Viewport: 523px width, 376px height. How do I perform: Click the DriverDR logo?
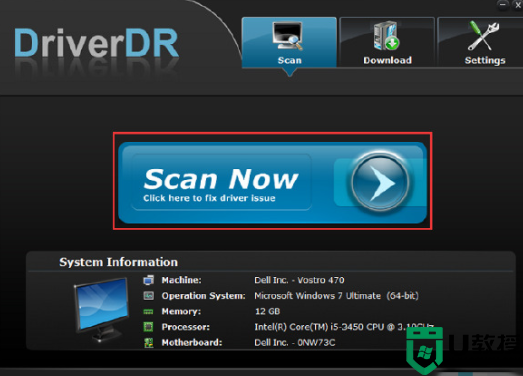pos(97,43)
